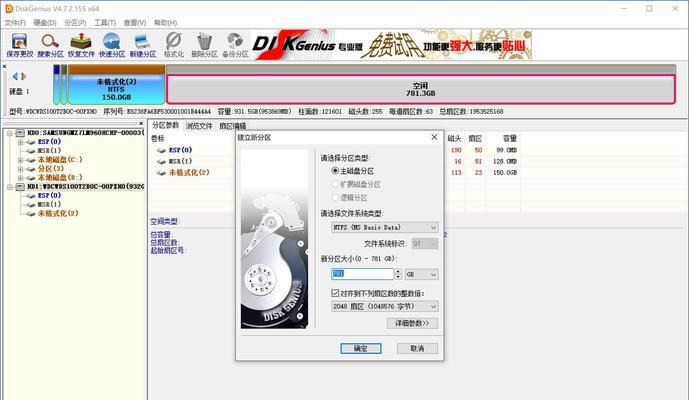Open 帮助(H) menu
This screenshot has height=400, width=689.
pos(165,22)
